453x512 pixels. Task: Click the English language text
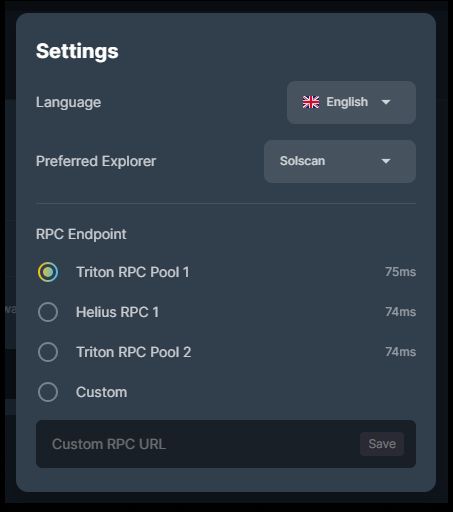pos(347,102)
